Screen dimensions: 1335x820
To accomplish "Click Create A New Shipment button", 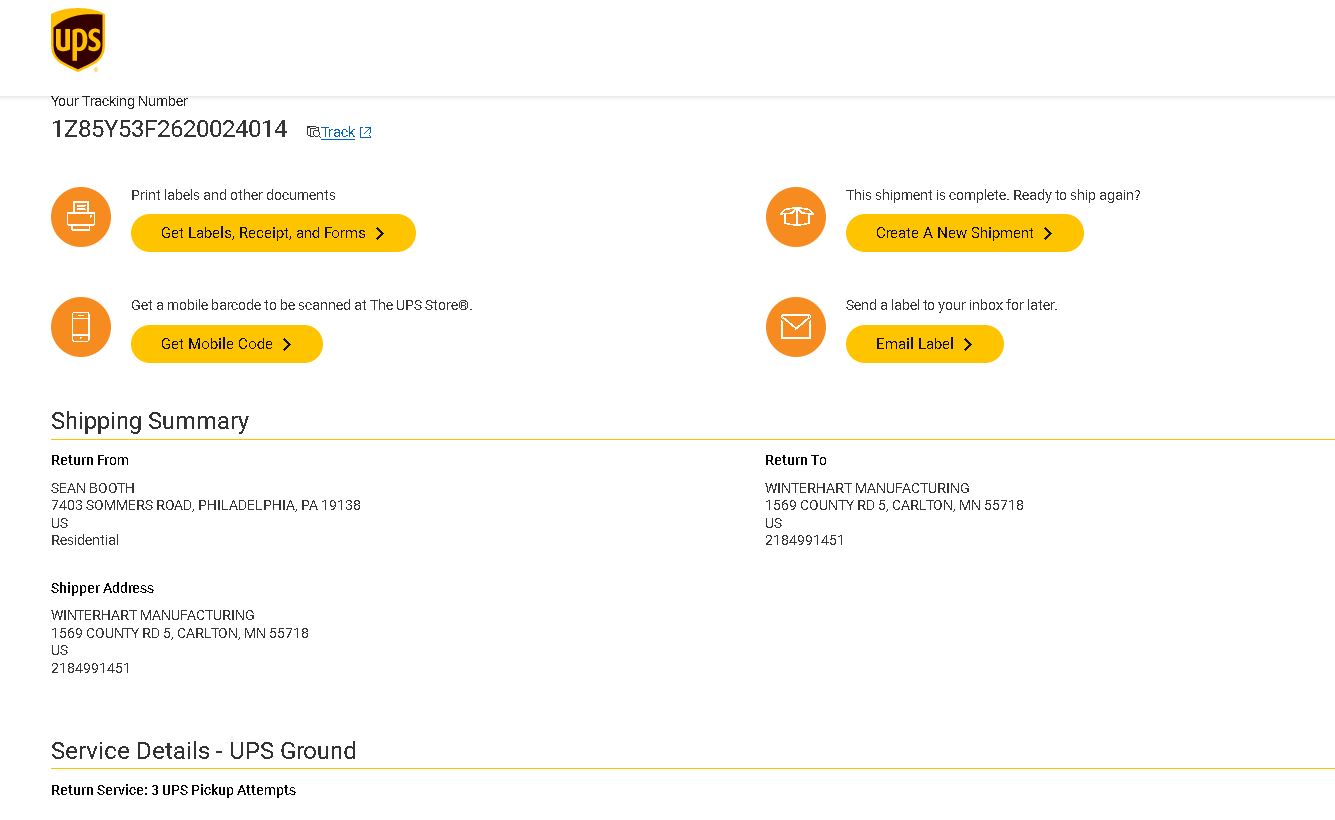I will (x=964, y=233).
